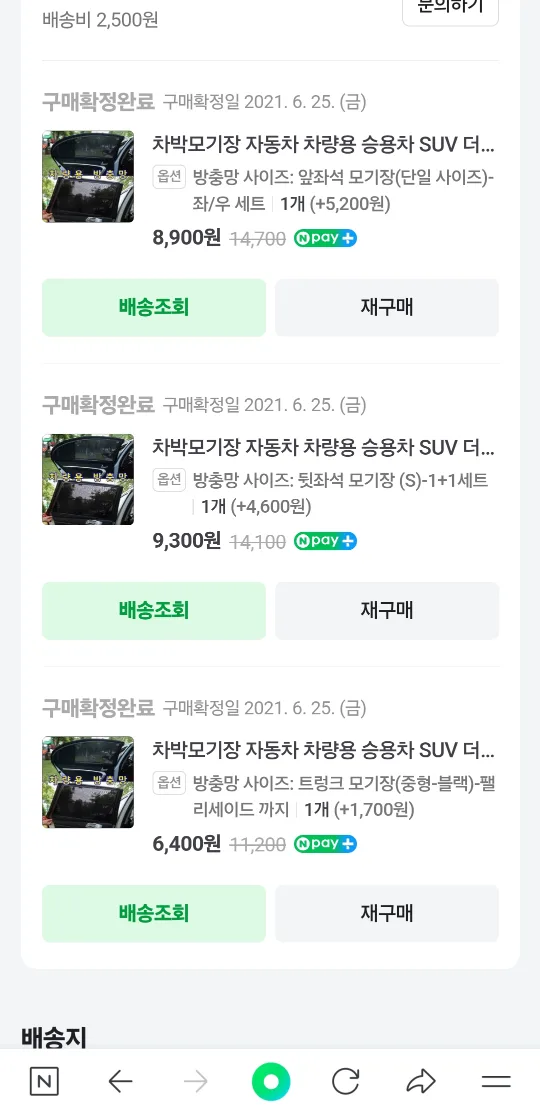Share the page with the share arrow icon
Viewport: 540px width, 1114px height.
click(421, 1082)
